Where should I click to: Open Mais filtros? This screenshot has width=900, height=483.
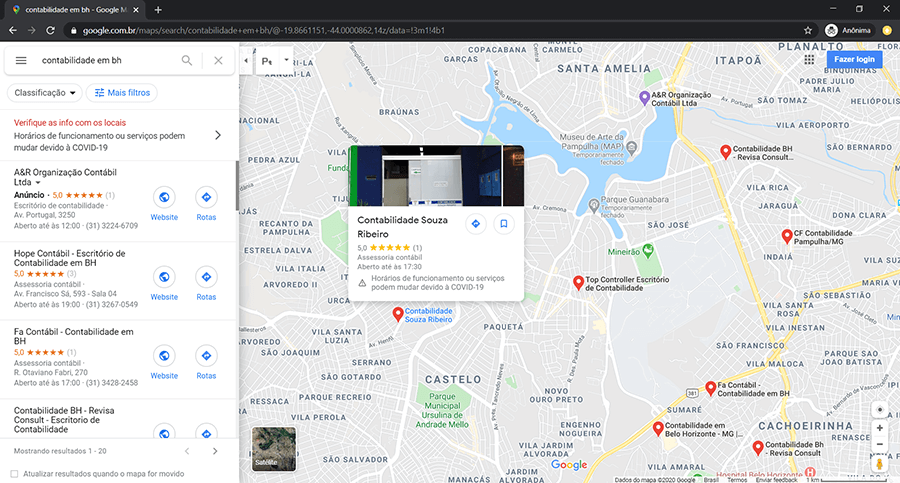122,92
